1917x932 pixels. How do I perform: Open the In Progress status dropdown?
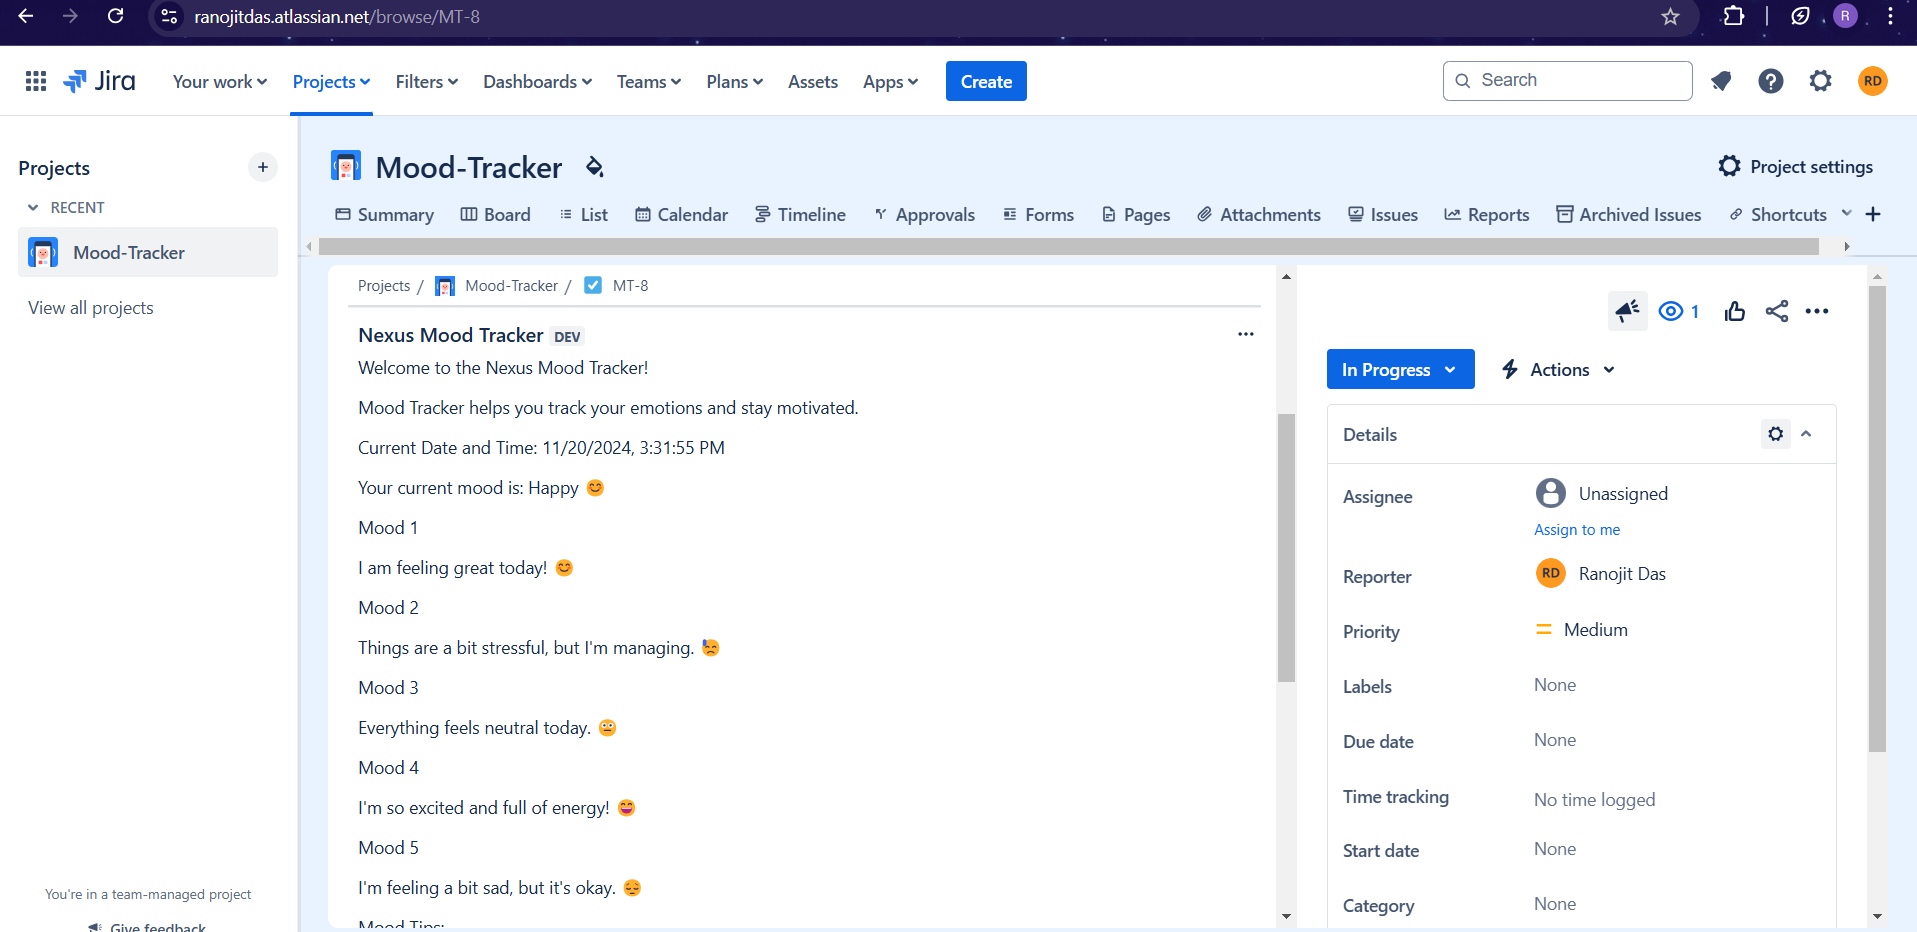click(1400, 369)
